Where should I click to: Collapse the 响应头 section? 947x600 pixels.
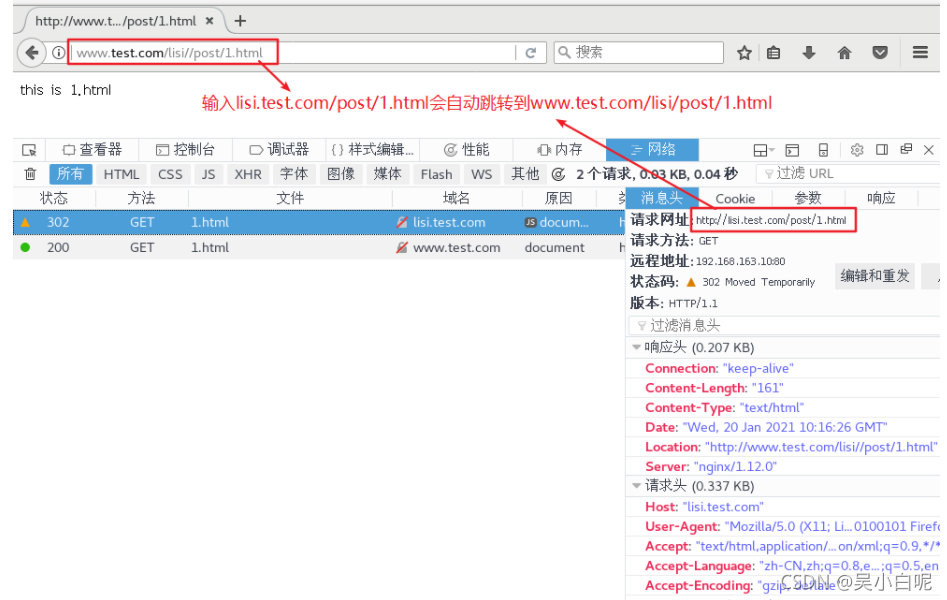pyautogui.click(x=636, y=347)
